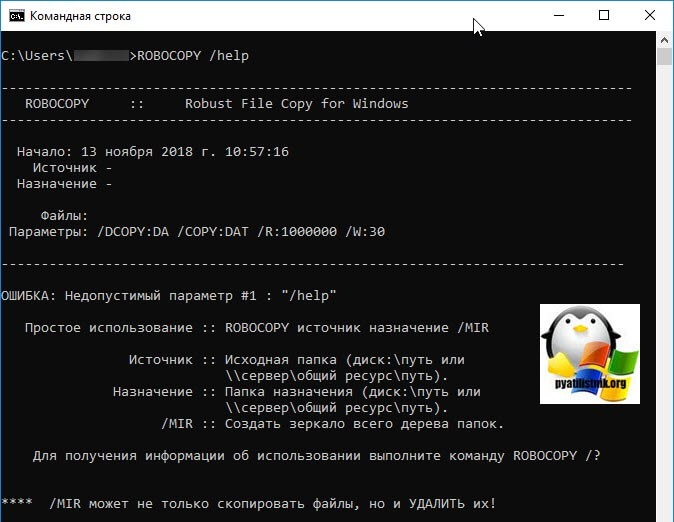Click the '/W:30' parameter text
This screenshot has height=522, width=674.
pyautogui.click(x=365, y=232)
